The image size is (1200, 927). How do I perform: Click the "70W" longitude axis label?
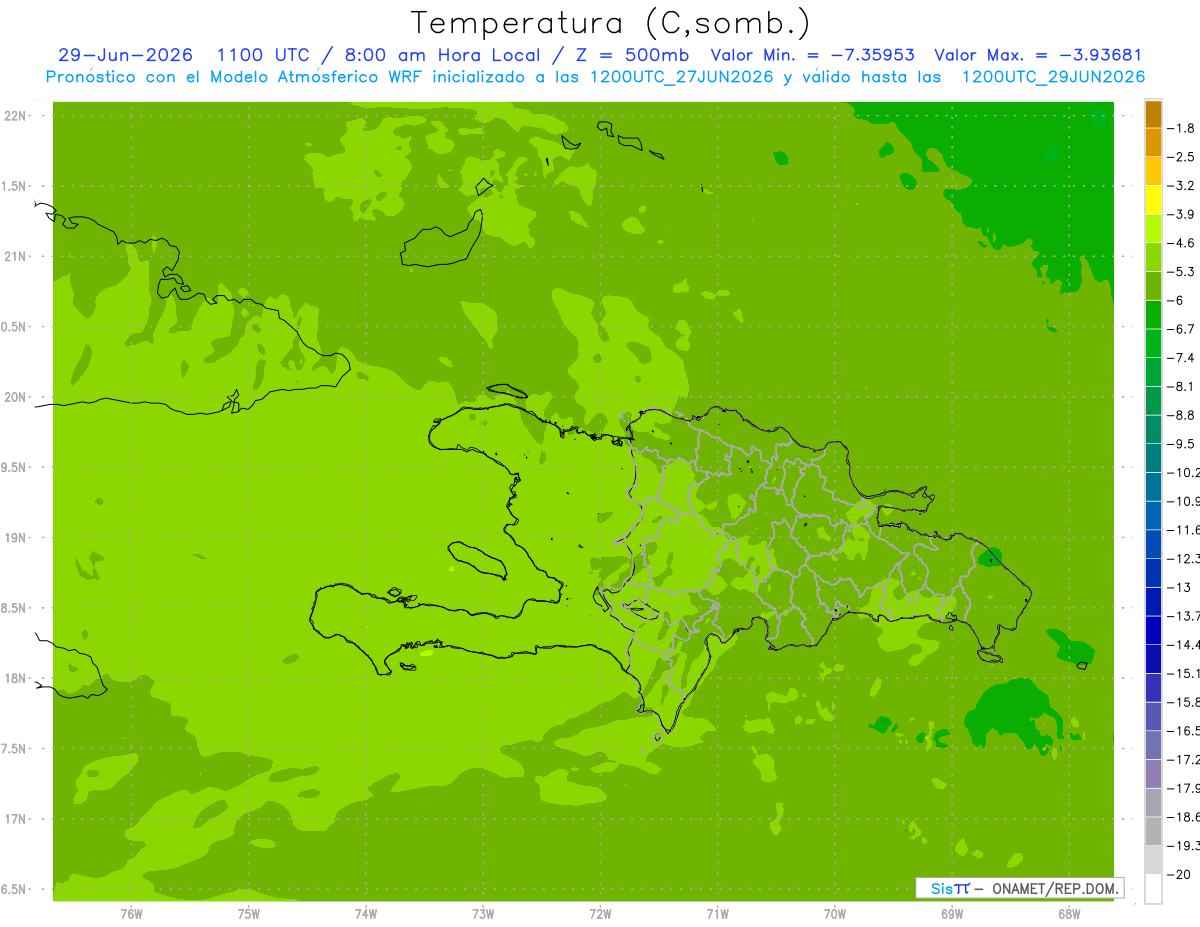pyautogui.click(x=835, y=914)
